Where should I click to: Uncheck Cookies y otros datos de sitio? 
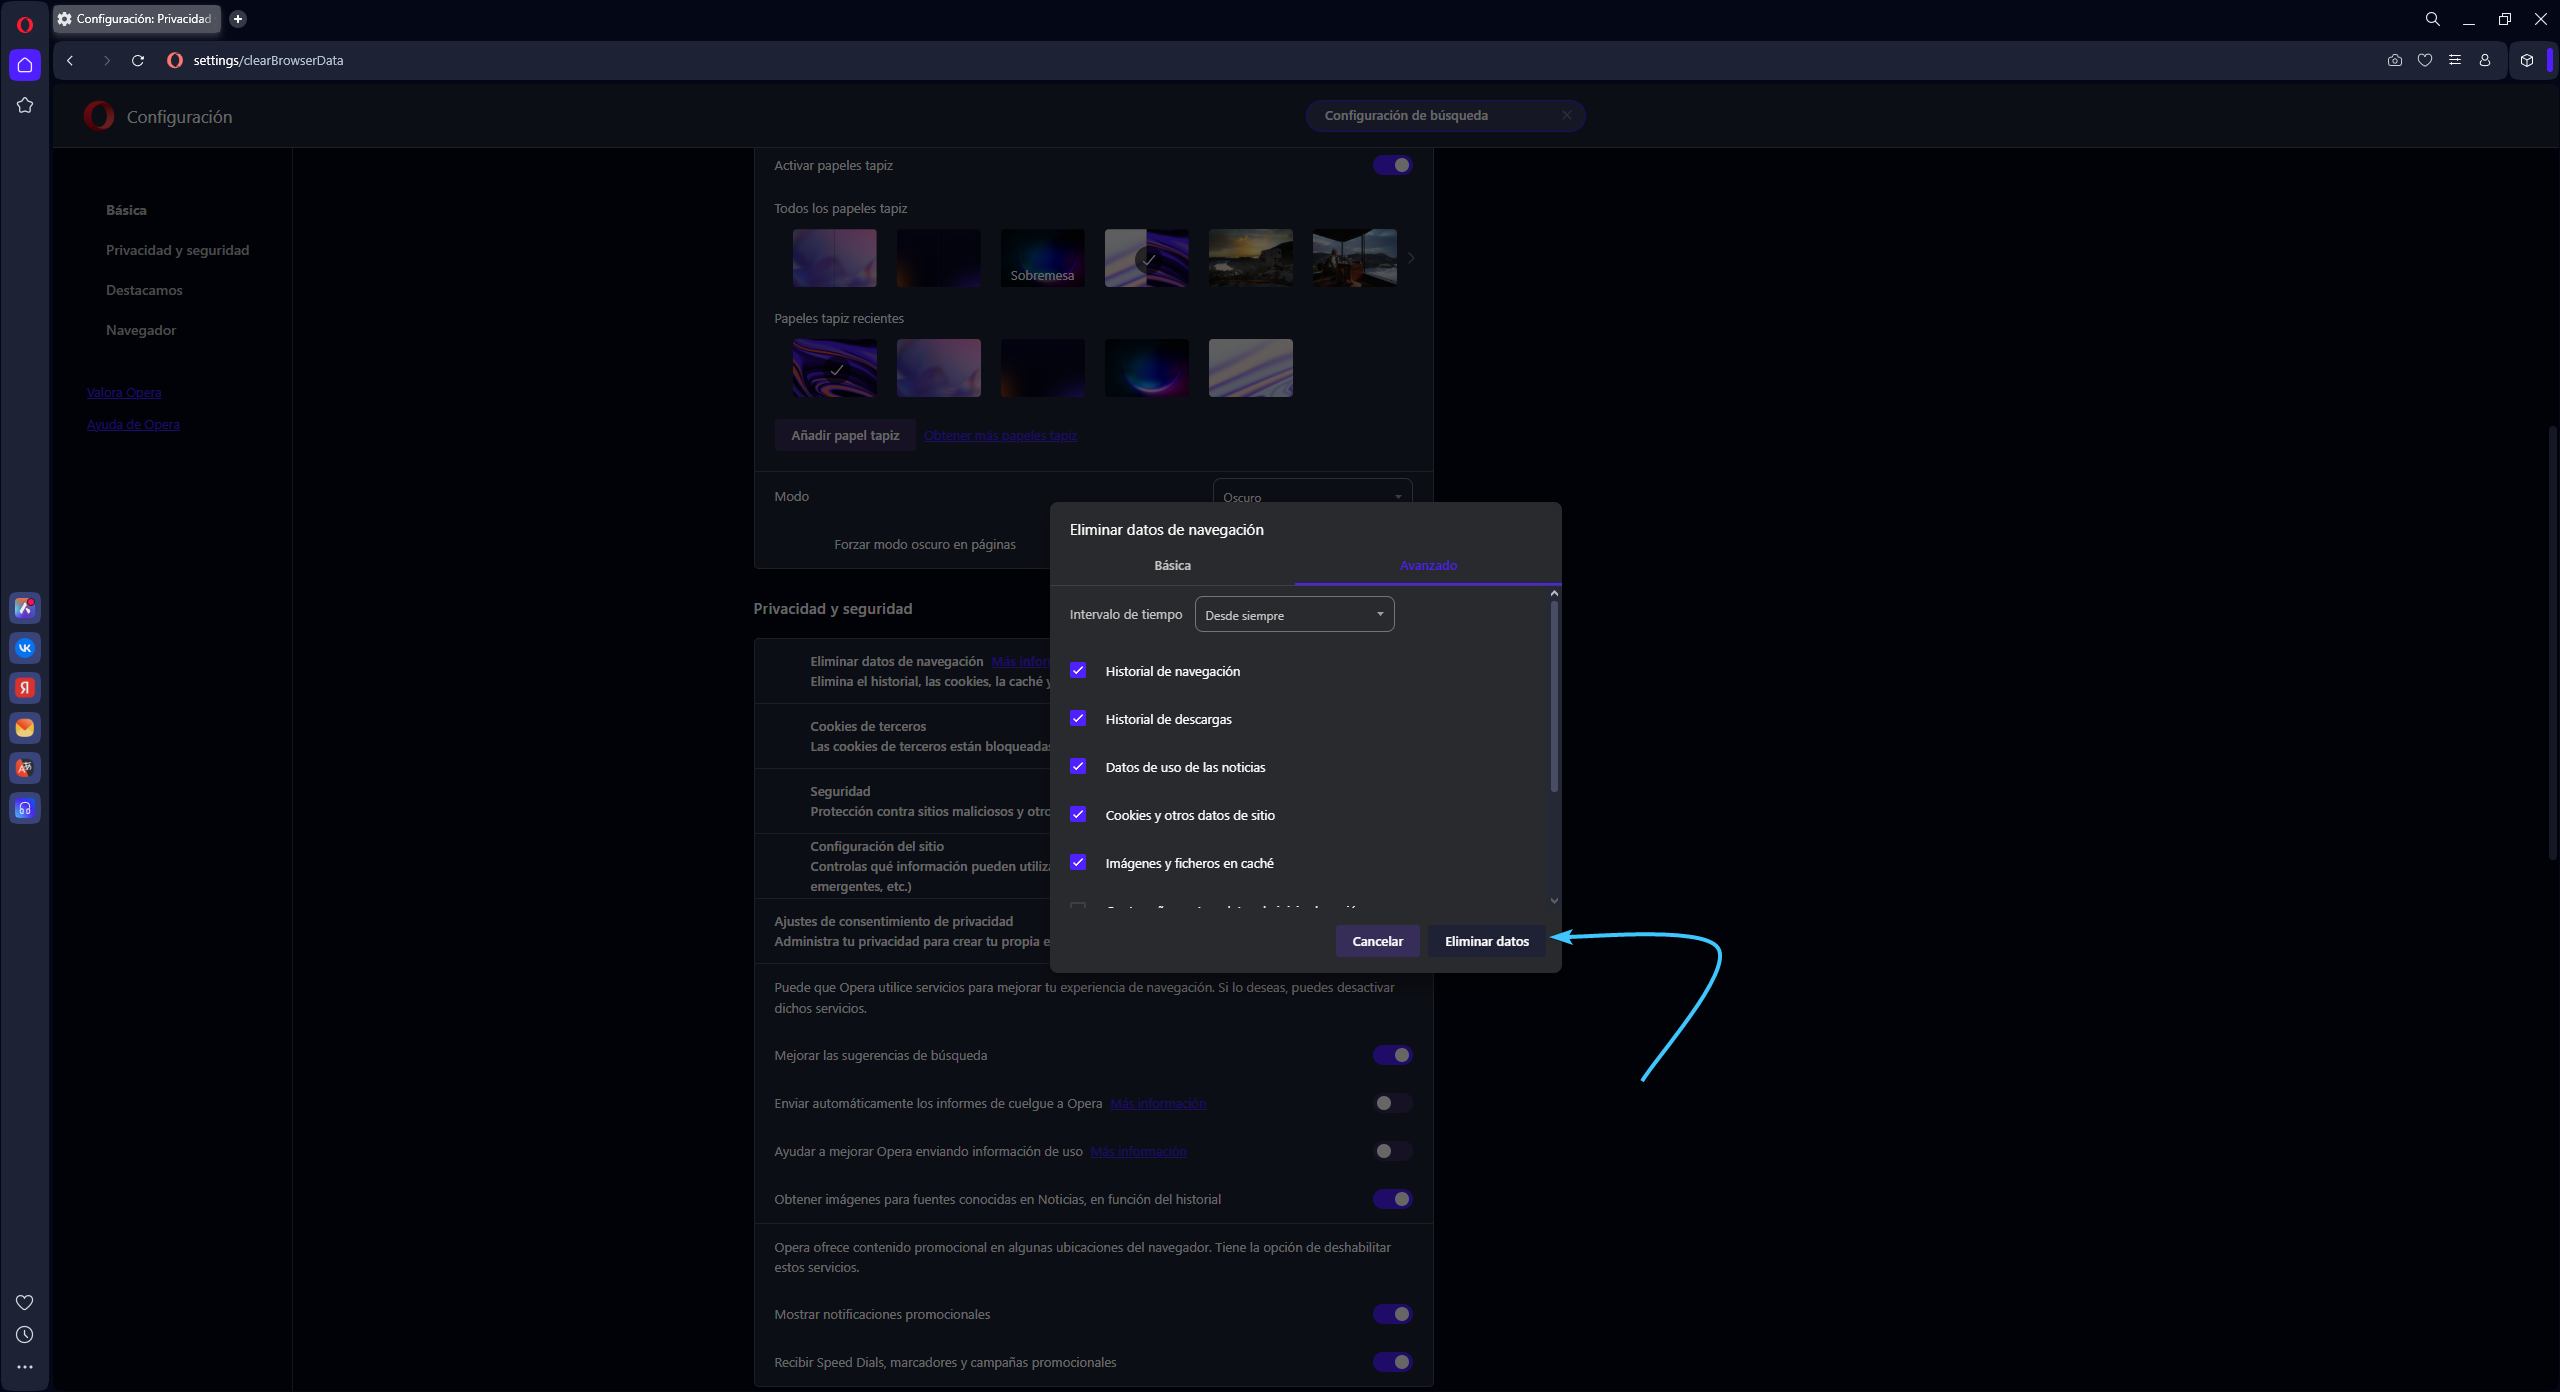click(1078, 814)
